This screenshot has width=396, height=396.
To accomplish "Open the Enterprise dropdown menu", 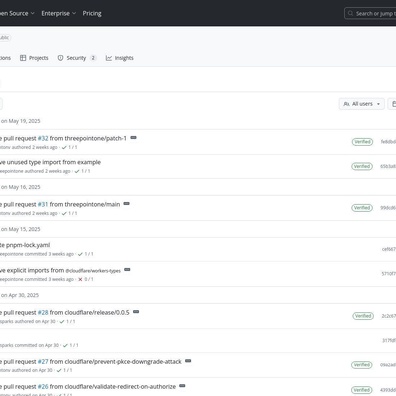I will tap(59, 13).
